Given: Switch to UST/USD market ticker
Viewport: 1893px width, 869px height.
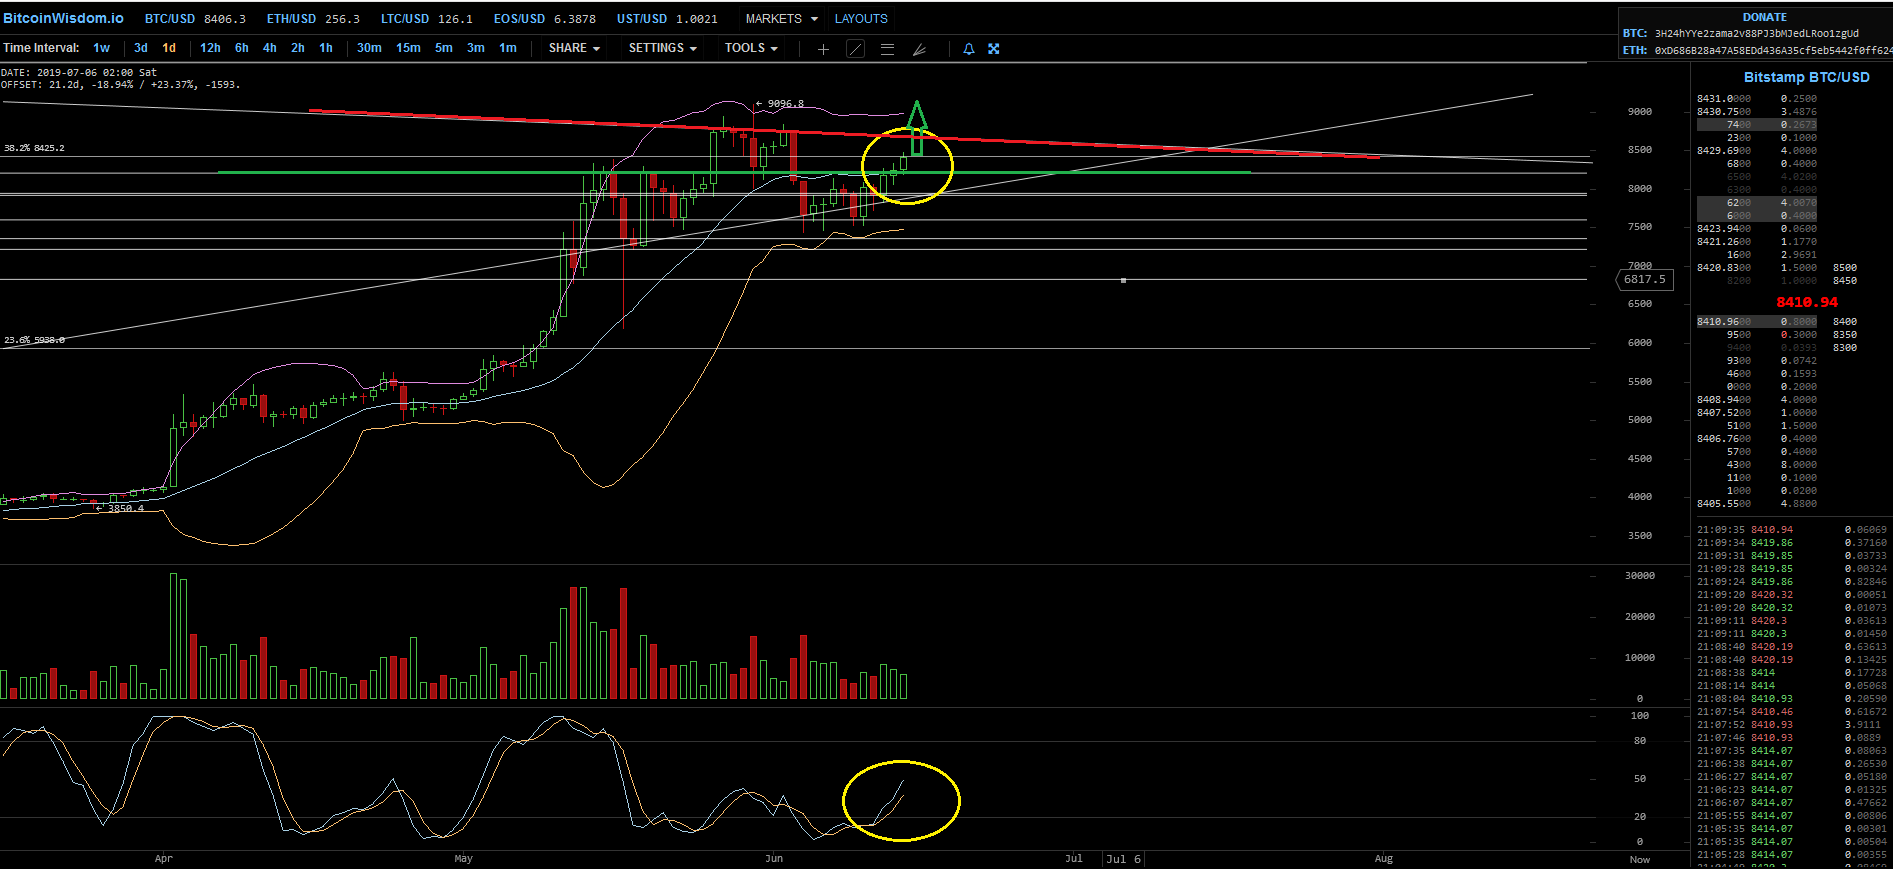Looking at the screenshot, I should pos(667,19).
